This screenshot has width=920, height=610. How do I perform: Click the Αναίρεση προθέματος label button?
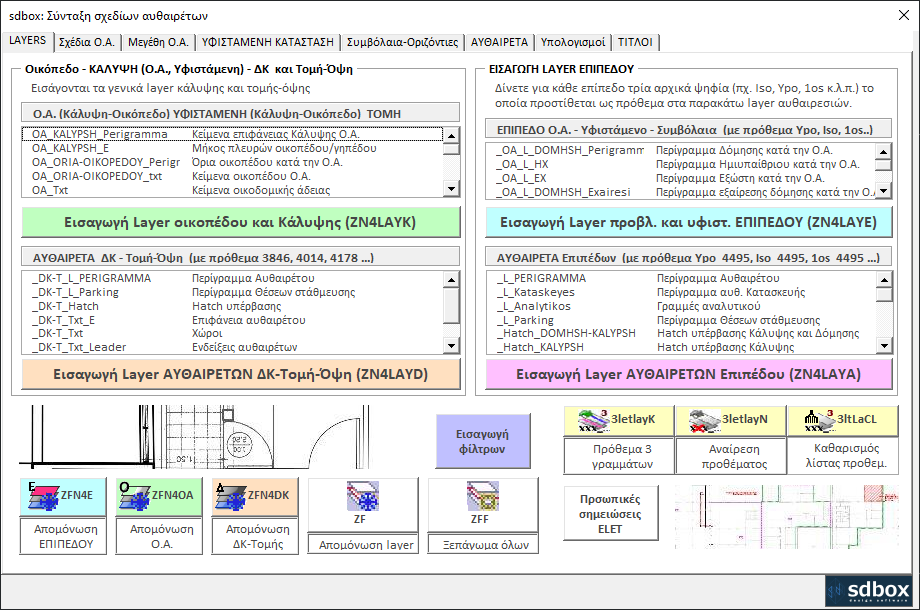[730, 456]
